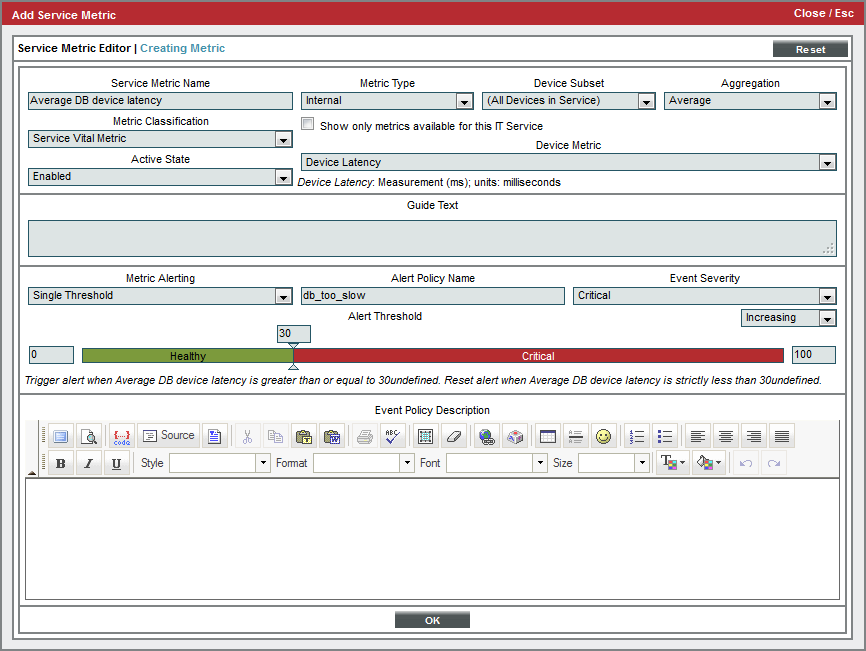Insert a horizontal rule
This screenshot has width=866, height=651.
coord(575,436)
